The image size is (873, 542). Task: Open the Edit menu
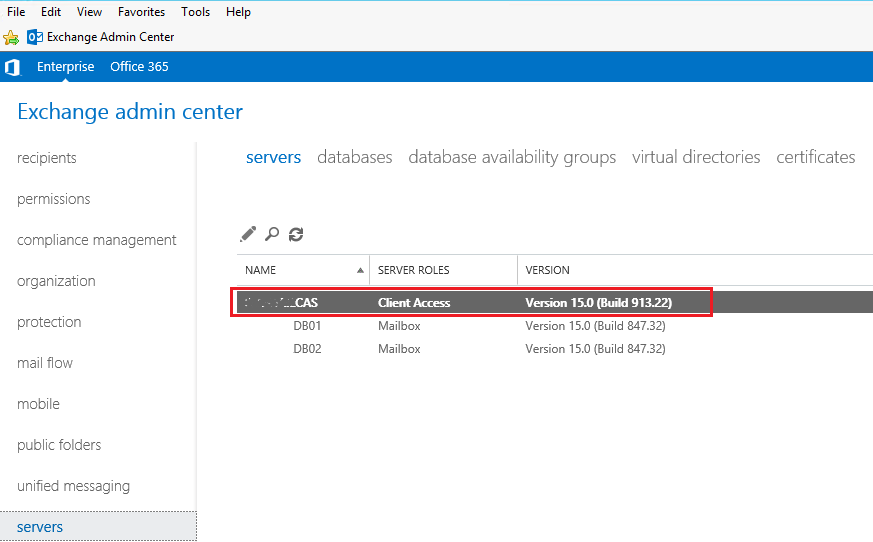51,12
